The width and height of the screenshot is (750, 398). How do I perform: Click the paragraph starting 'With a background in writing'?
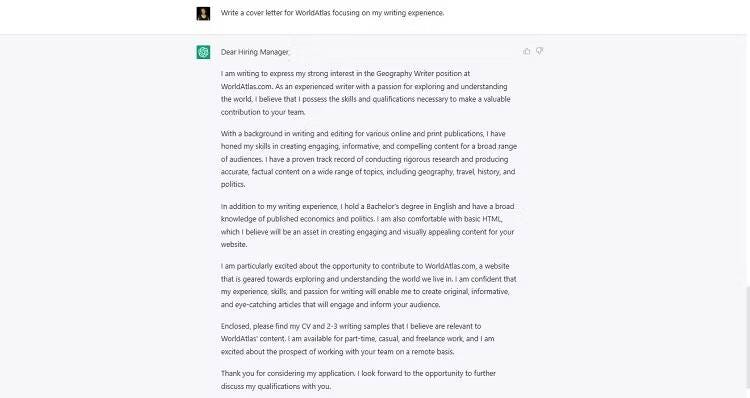coord(369,159)
